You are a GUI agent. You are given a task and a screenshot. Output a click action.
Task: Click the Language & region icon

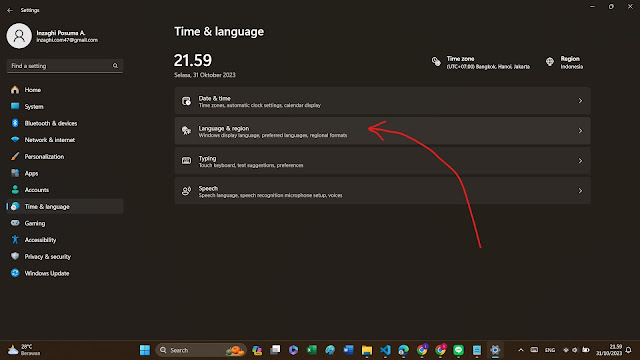point(187,131)
